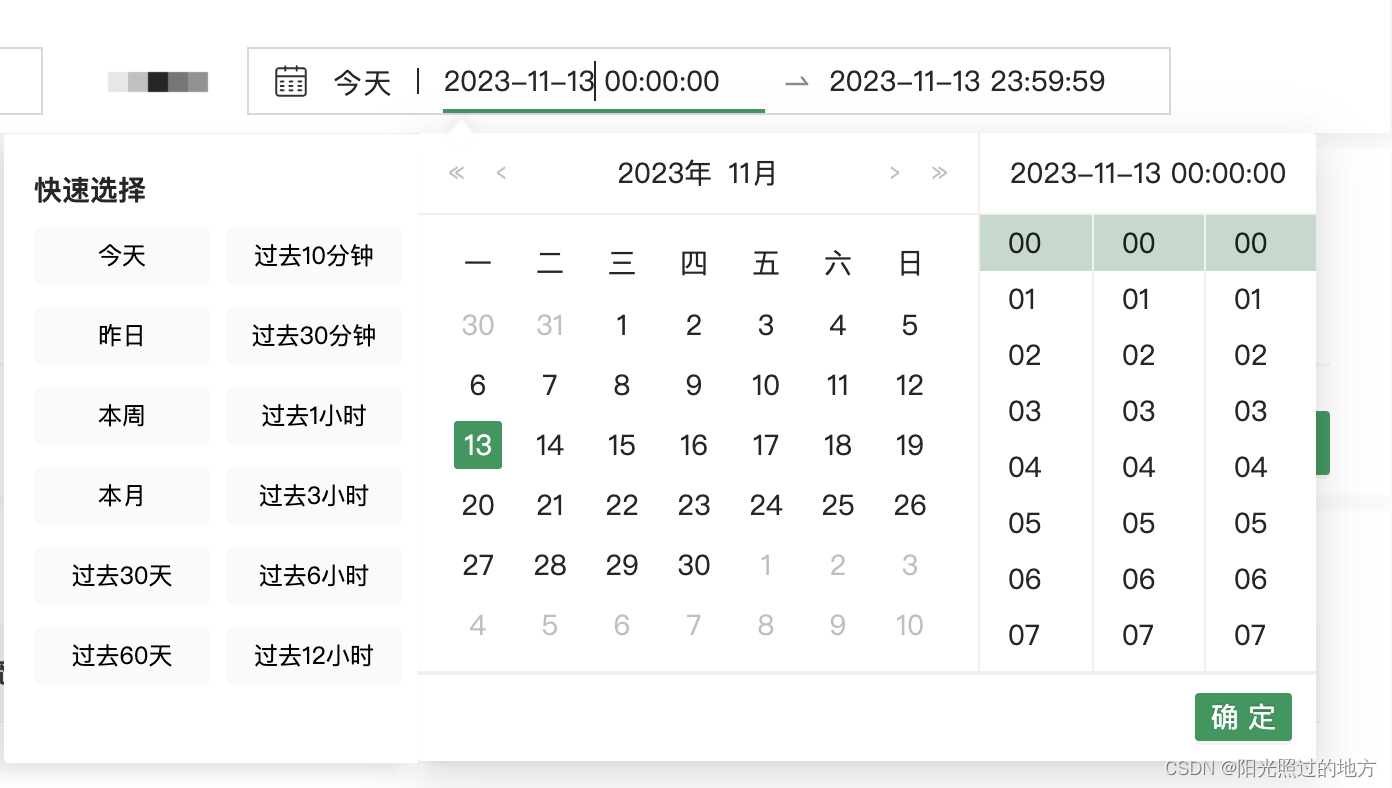Click the end date 2023-11-13 23:59:59 field
The height and width of the screenshot is (788, 1392).
(x=966, y=81)
